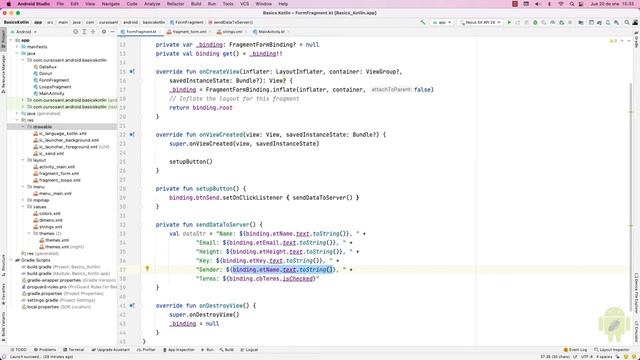Click the Sync Project with Gradle icon
Viewport: 640px width, 360px height.
(x=599, y=22)
